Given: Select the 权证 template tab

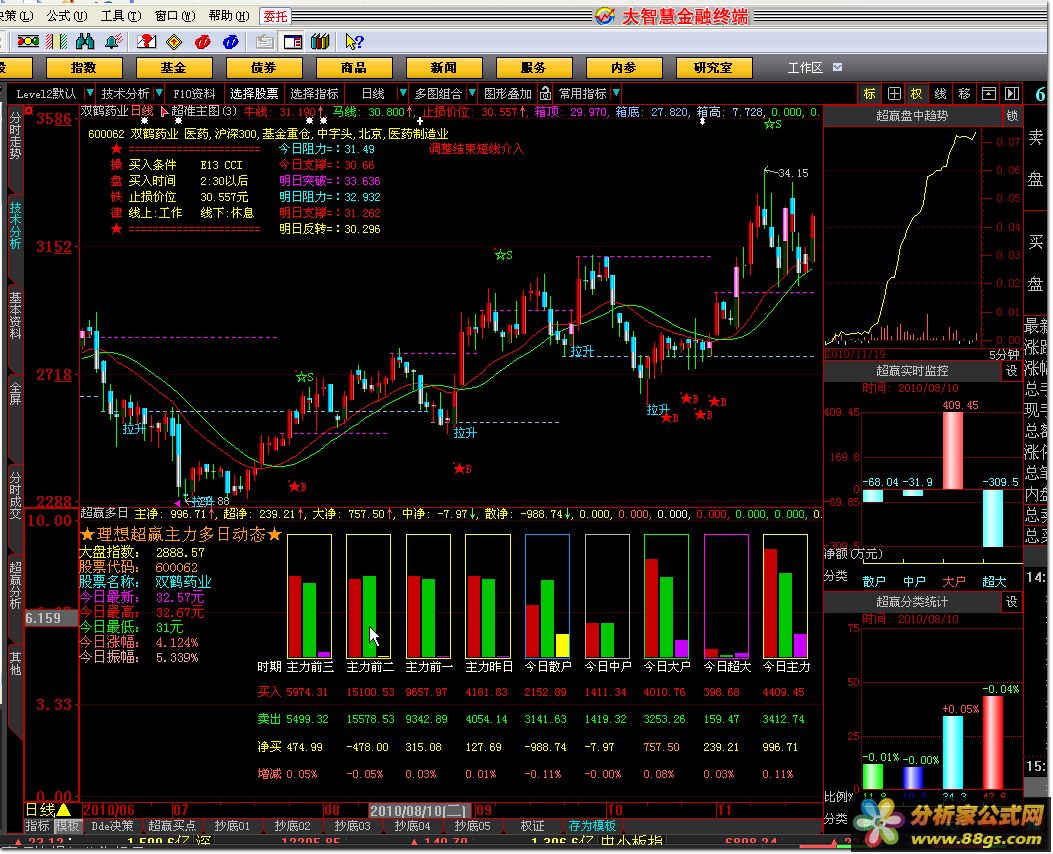Looking at the screenshot, I should pyautogui.click(x=533, y=826).
